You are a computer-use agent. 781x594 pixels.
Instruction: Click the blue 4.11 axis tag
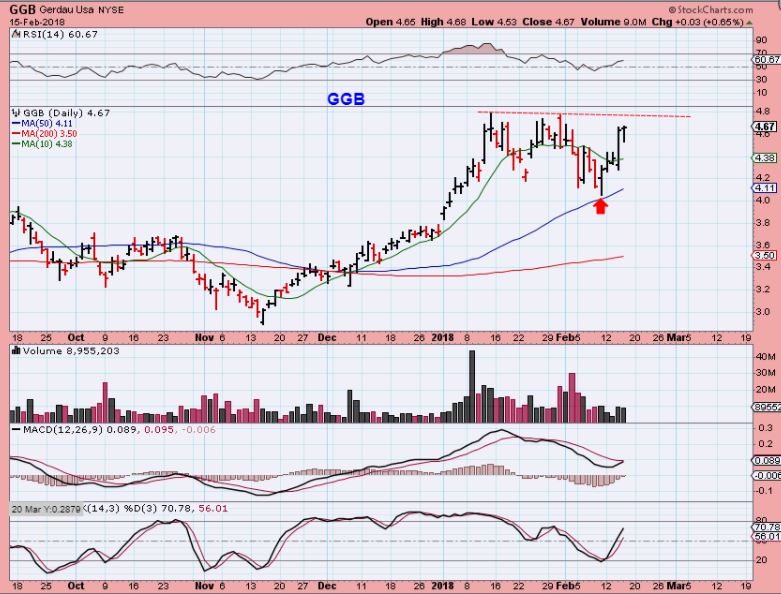[x=765, y=188]
